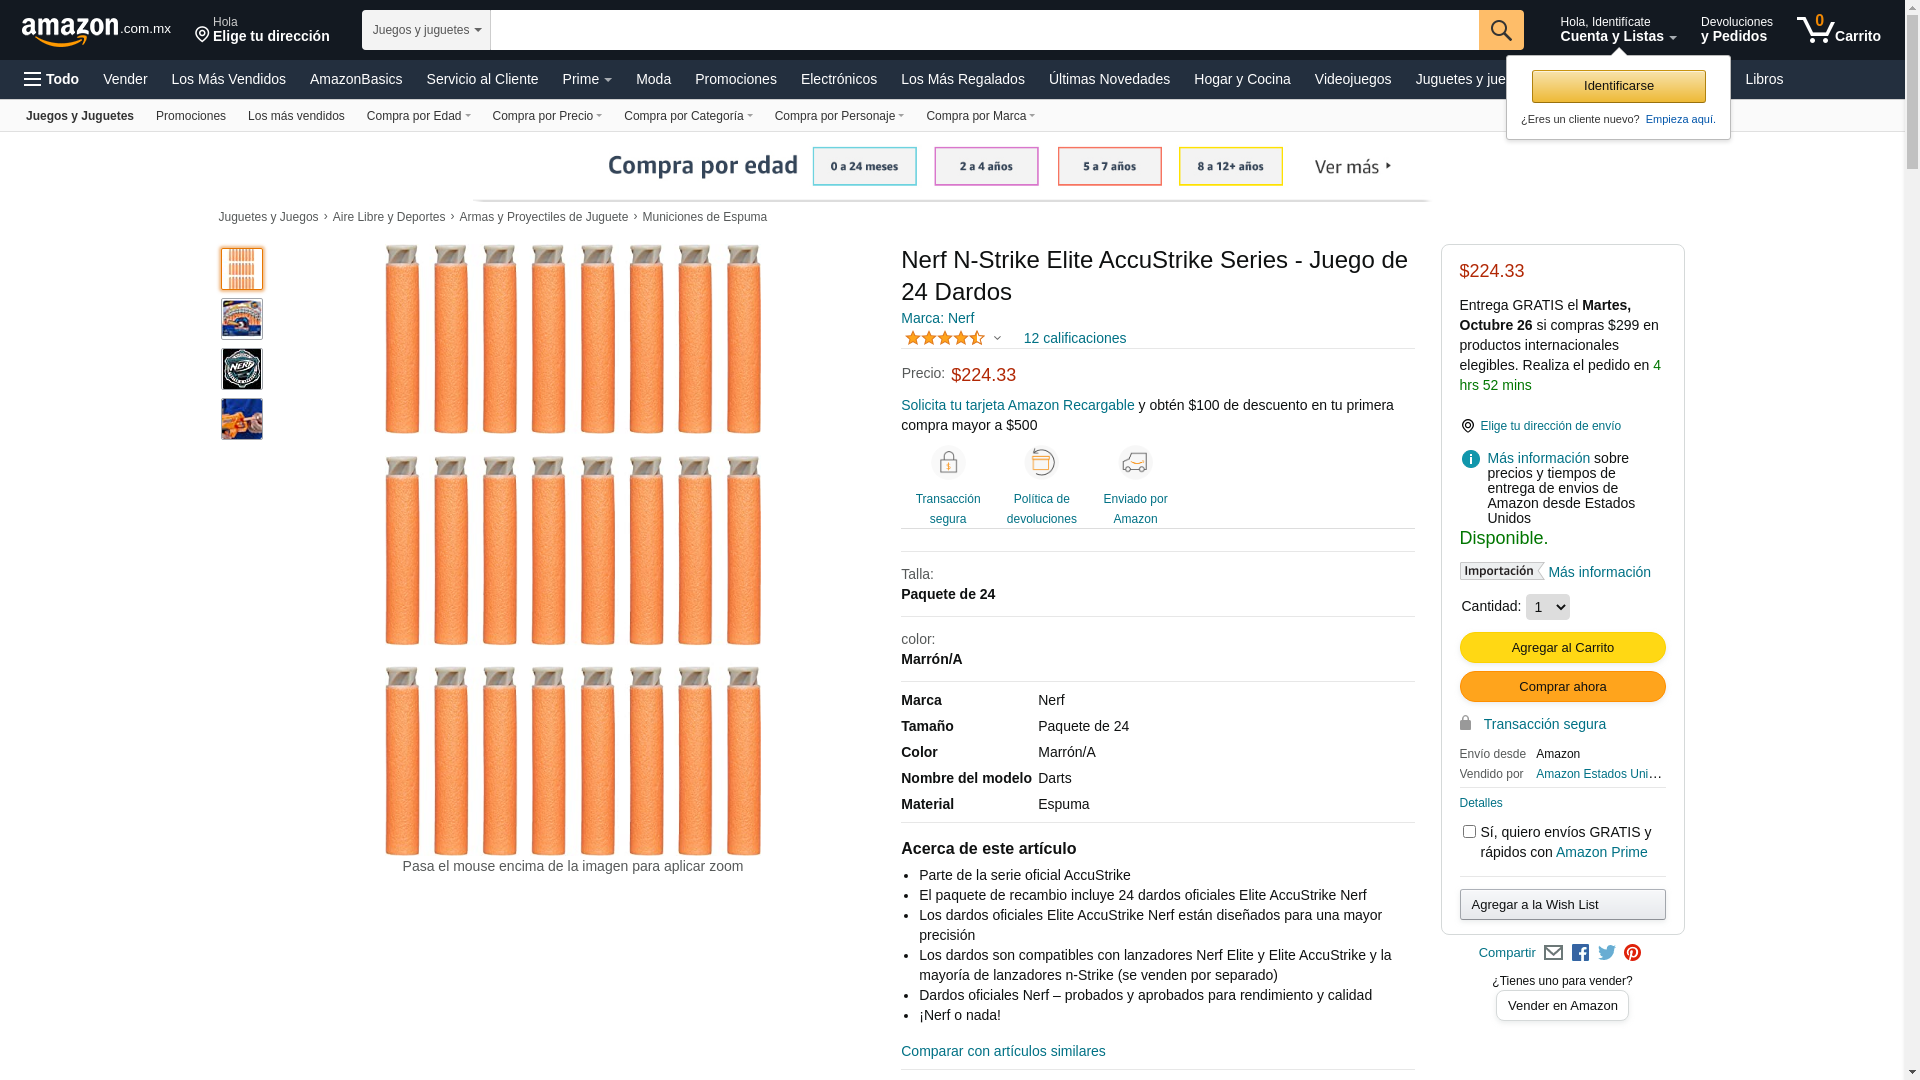Click the magnifying glass search button
1920x1080 pixels.
click(x=1500, y=30)
